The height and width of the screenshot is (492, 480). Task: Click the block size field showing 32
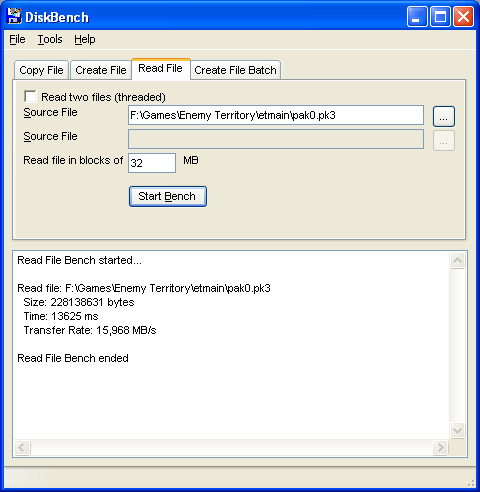[x=152, y=163]
